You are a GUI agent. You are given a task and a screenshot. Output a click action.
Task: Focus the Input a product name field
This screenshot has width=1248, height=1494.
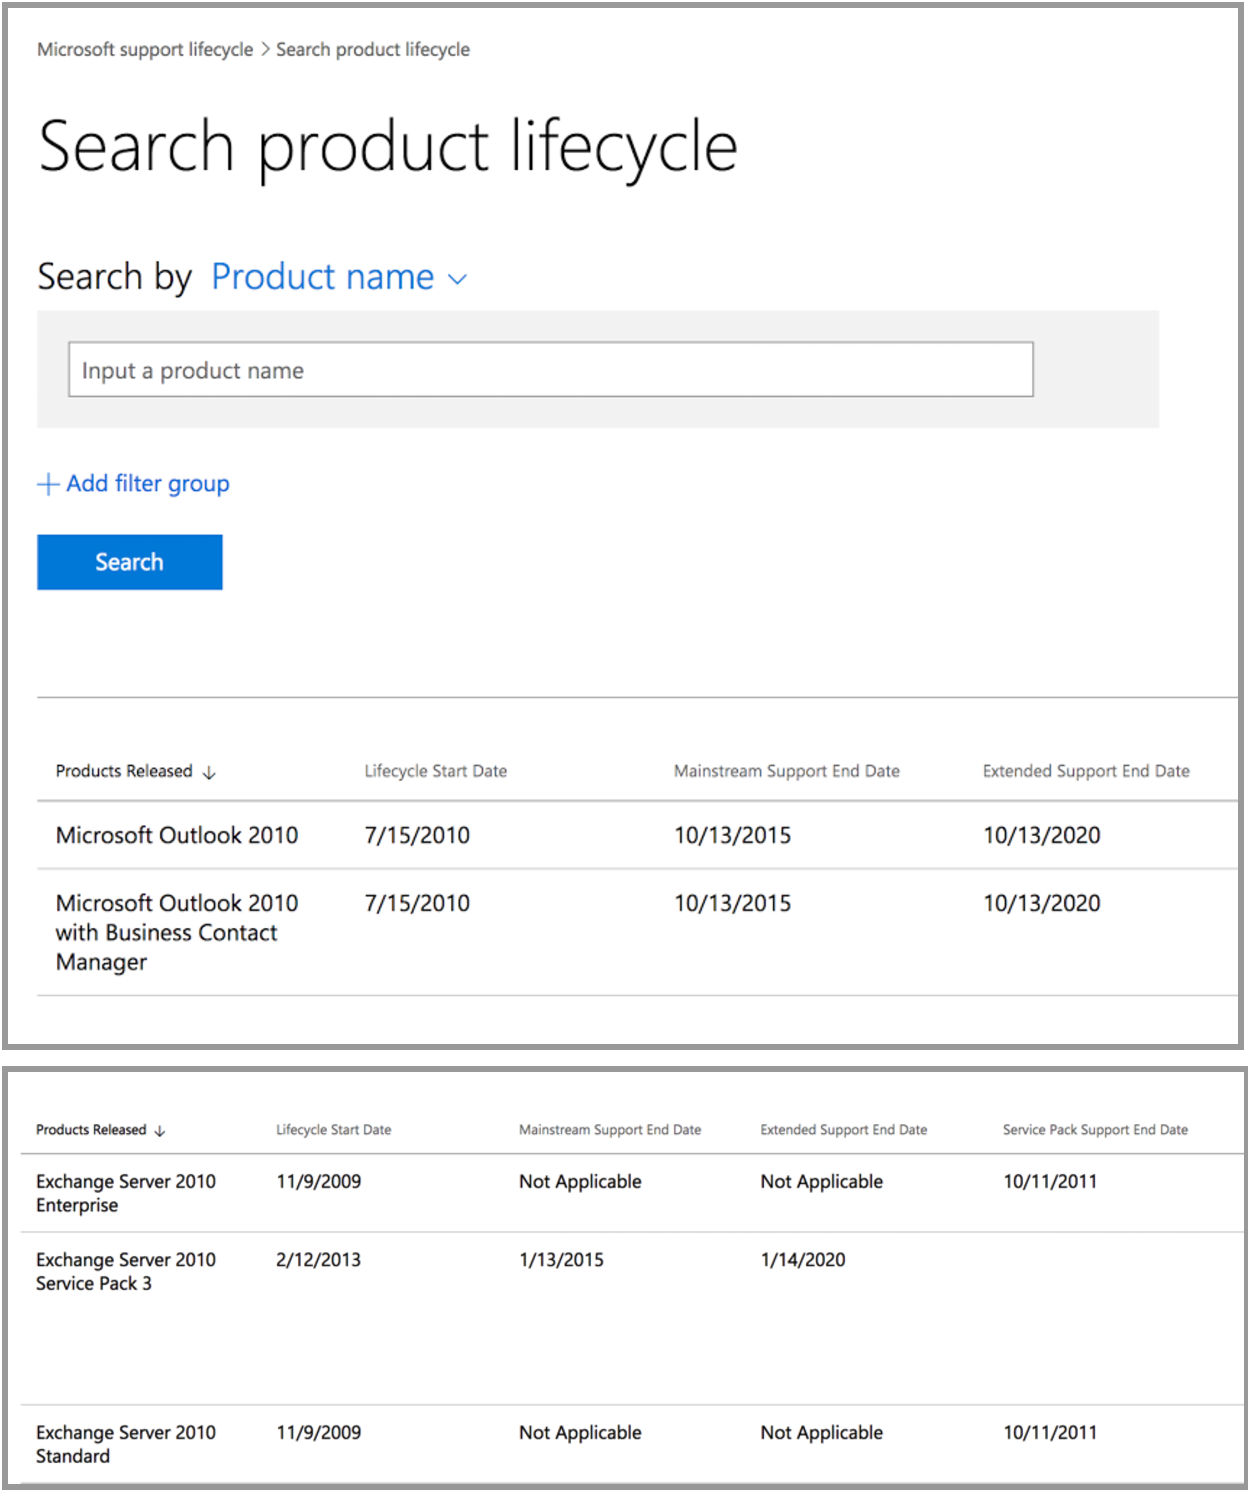[x=551, y=370]
